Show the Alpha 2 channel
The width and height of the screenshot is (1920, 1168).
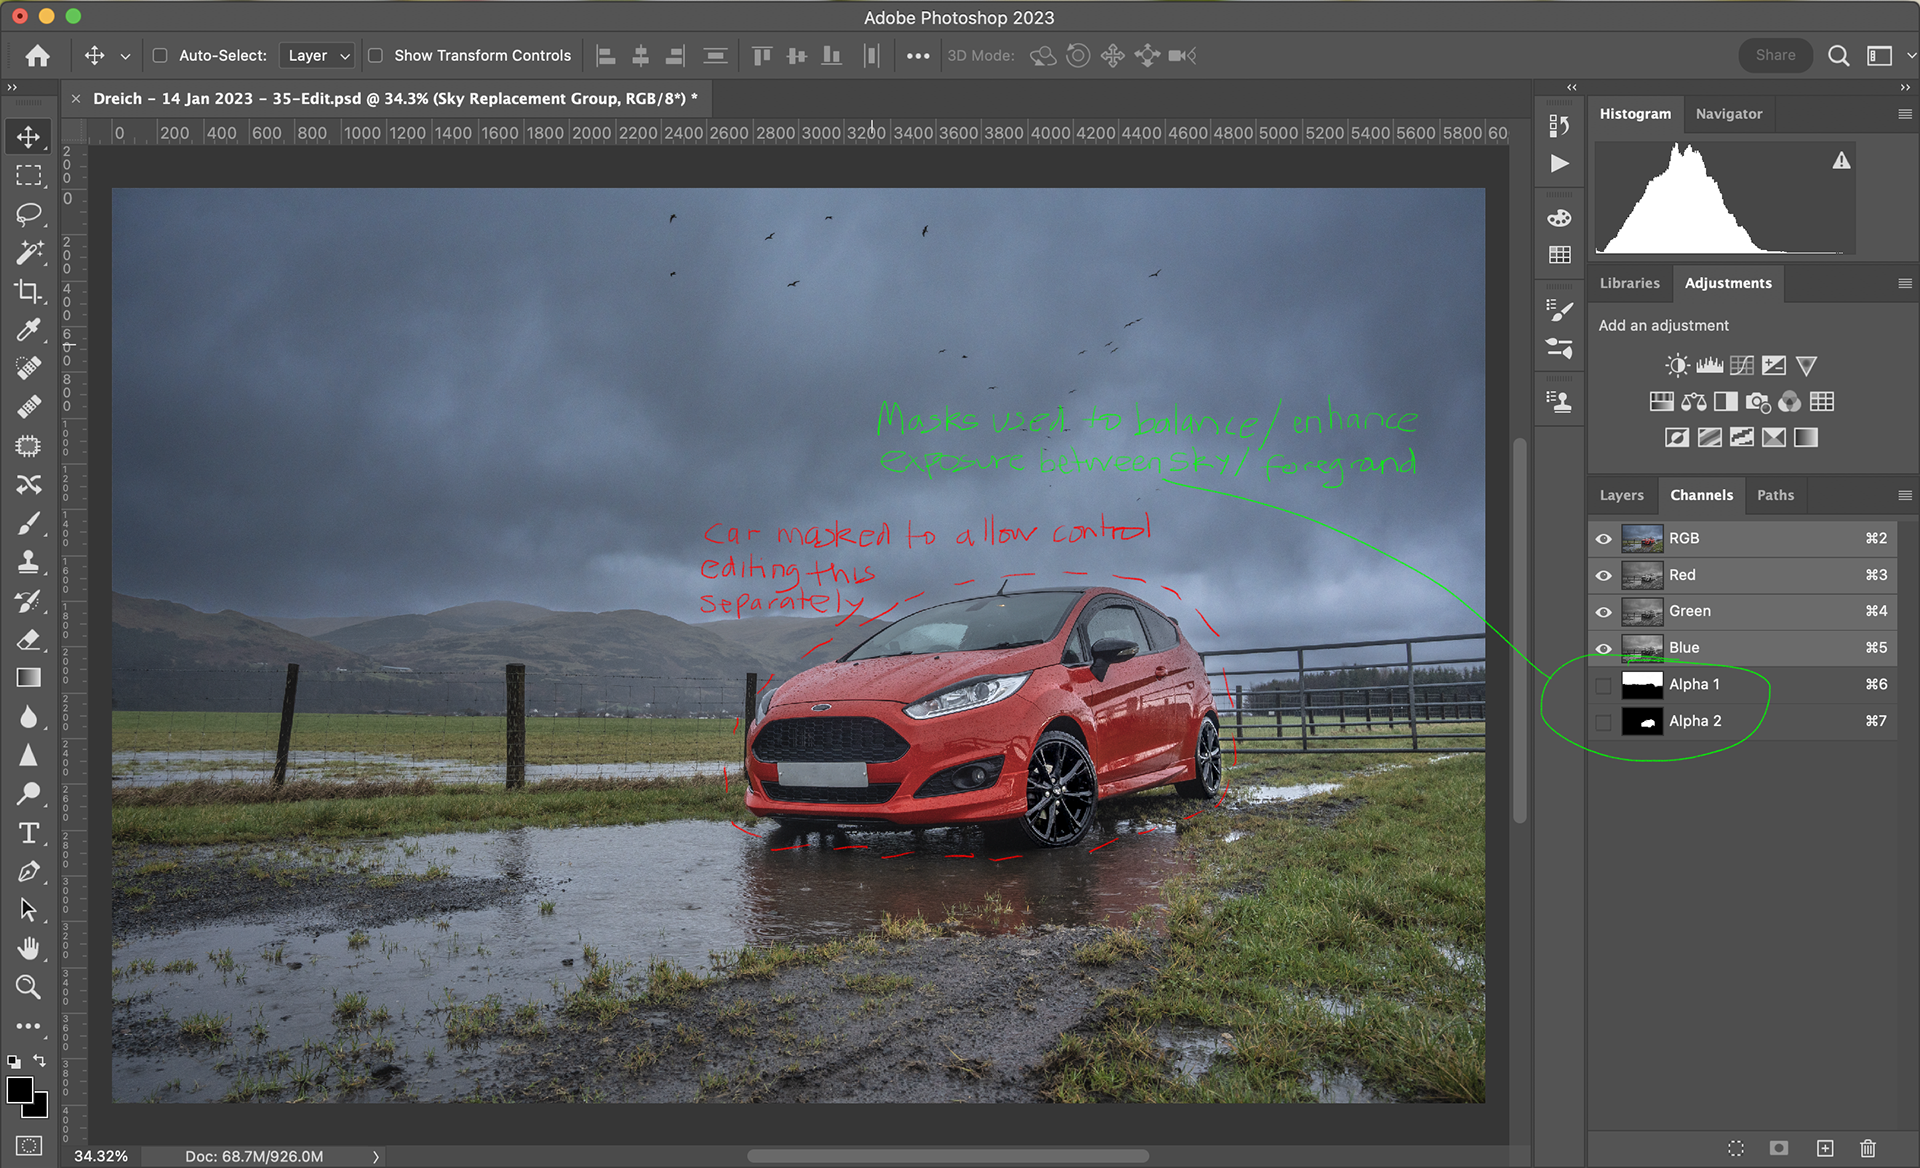[x=1603, y=722]
